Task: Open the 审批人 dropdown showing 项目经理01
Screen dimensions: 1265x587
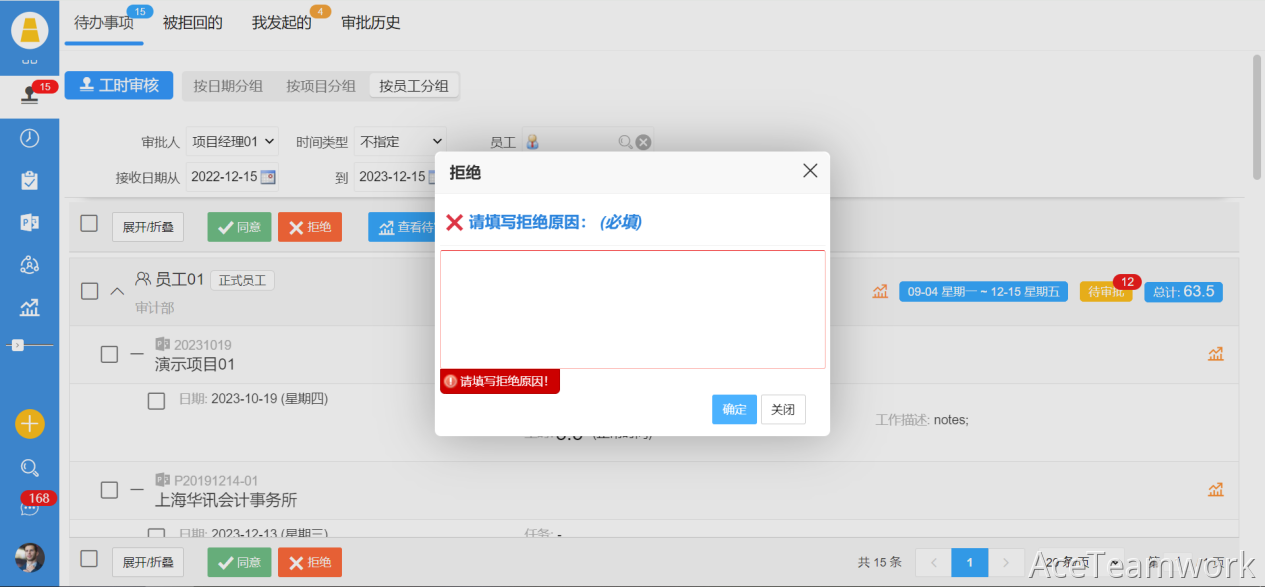Action: [233, 142]
